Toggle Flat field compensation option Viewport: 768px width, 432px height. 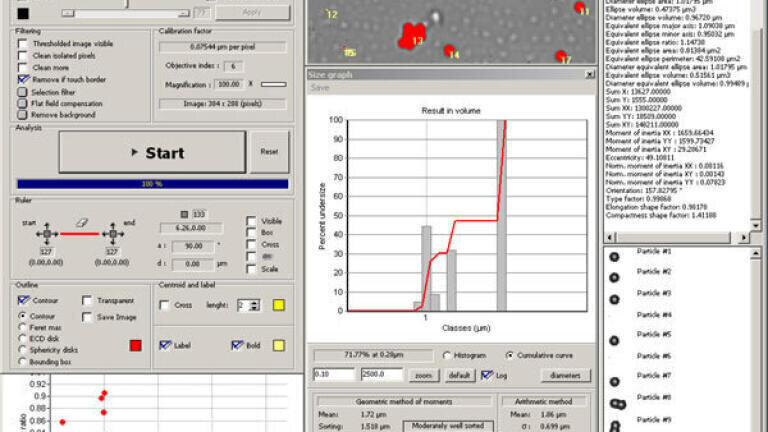click(23, 103)
